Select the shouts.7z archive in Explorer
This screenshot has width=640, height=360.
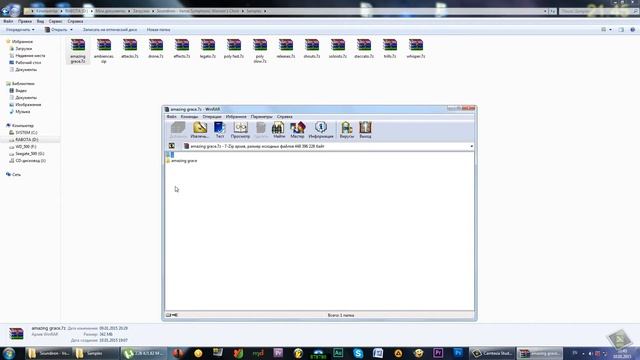[x=312, y=48]
